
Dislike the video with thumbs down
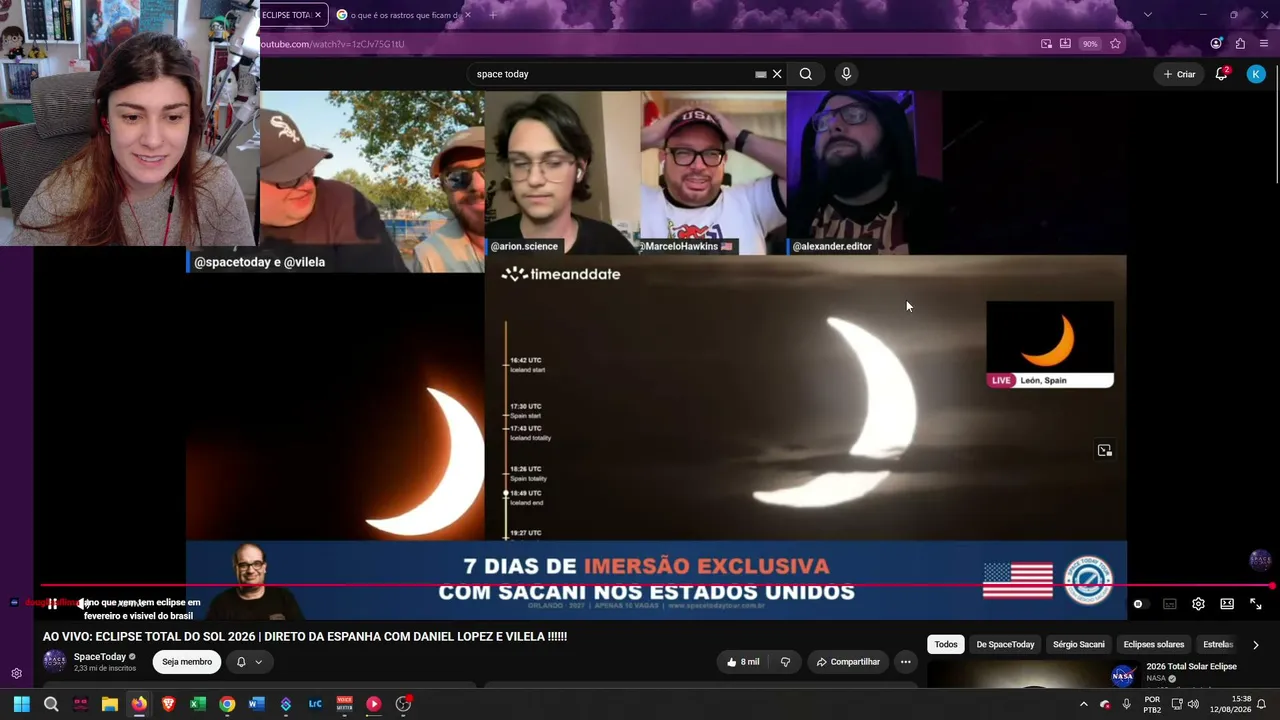785,662
